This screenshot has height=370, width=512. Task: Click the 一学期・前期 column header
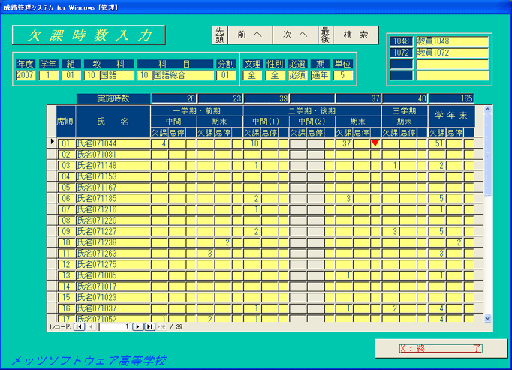[197, 111]
